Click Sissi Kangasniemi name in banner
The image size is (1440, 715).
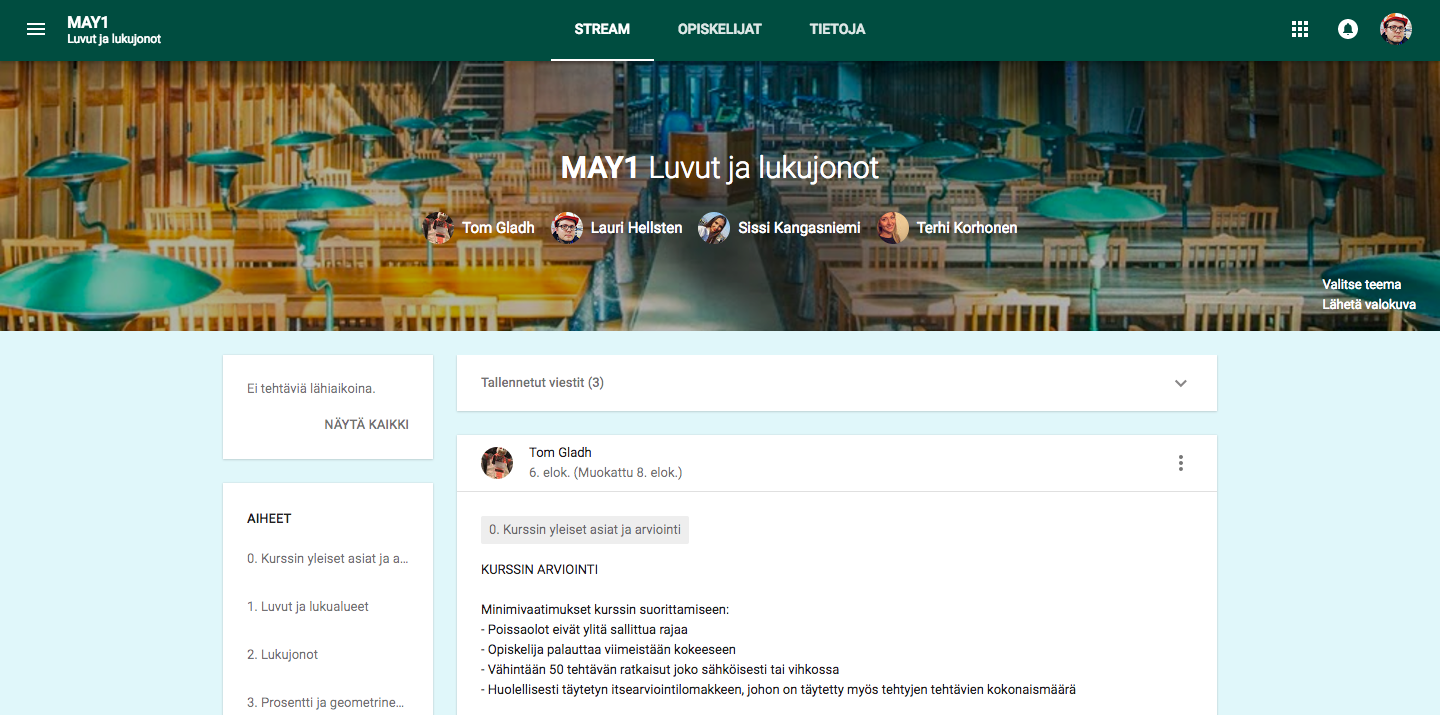tap(799, 228)
